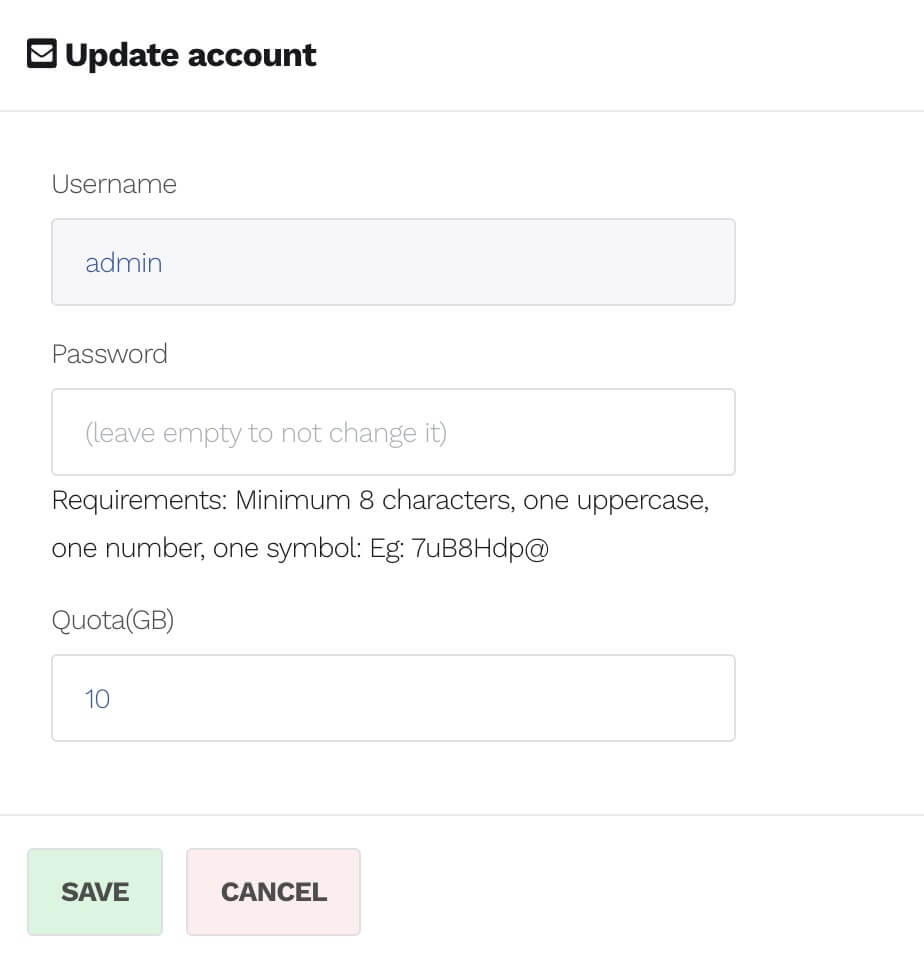Focus the Password input field
The width and height of the screenshot is (924, 962).
click(x=393, y=432)
